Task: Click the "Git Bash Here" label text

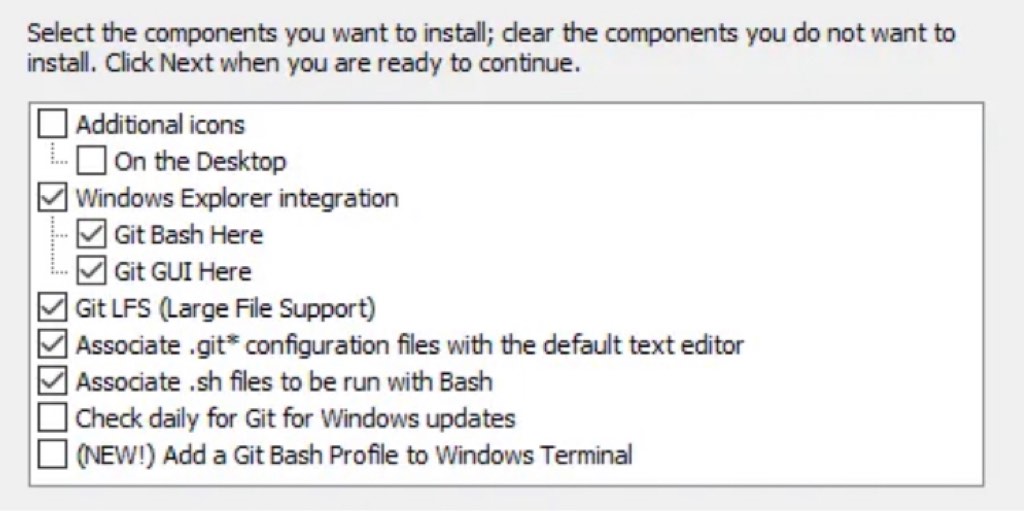Action: (x=188, y=235)
